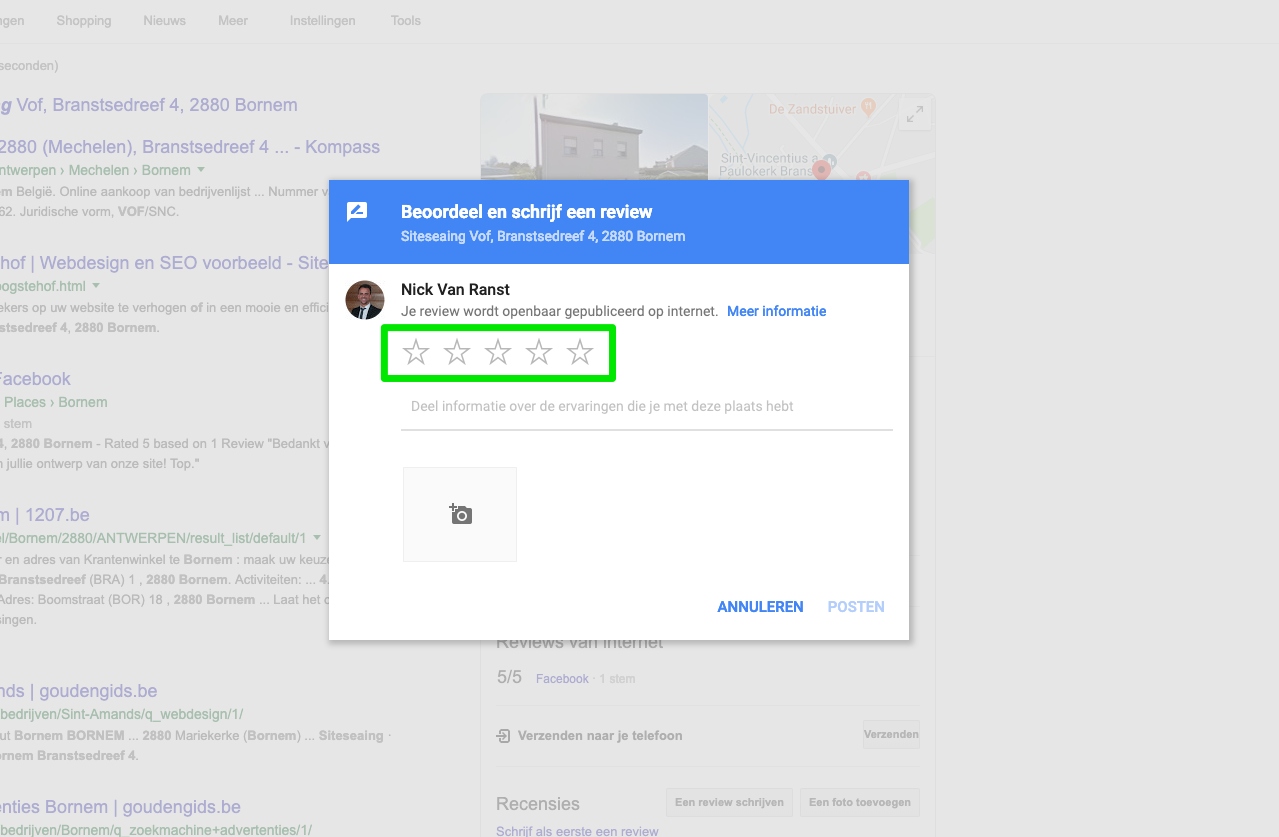Viewport: 1279px width, 837px height.
Task: Open Meer informatie link
Action: (776, 311)
